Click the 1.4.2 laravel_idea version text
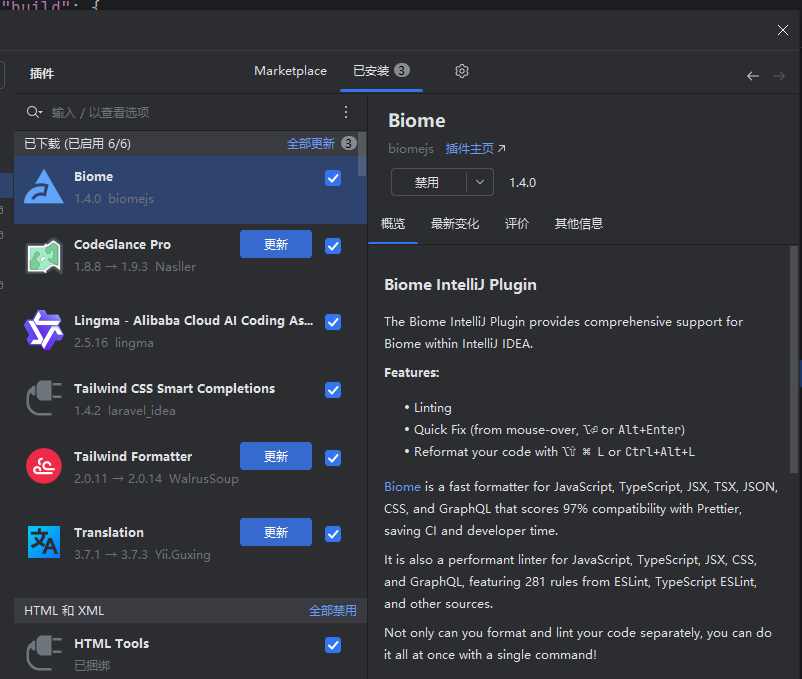Image resolution: width=802 pixels, height=679 pixels. pos(125,411)
